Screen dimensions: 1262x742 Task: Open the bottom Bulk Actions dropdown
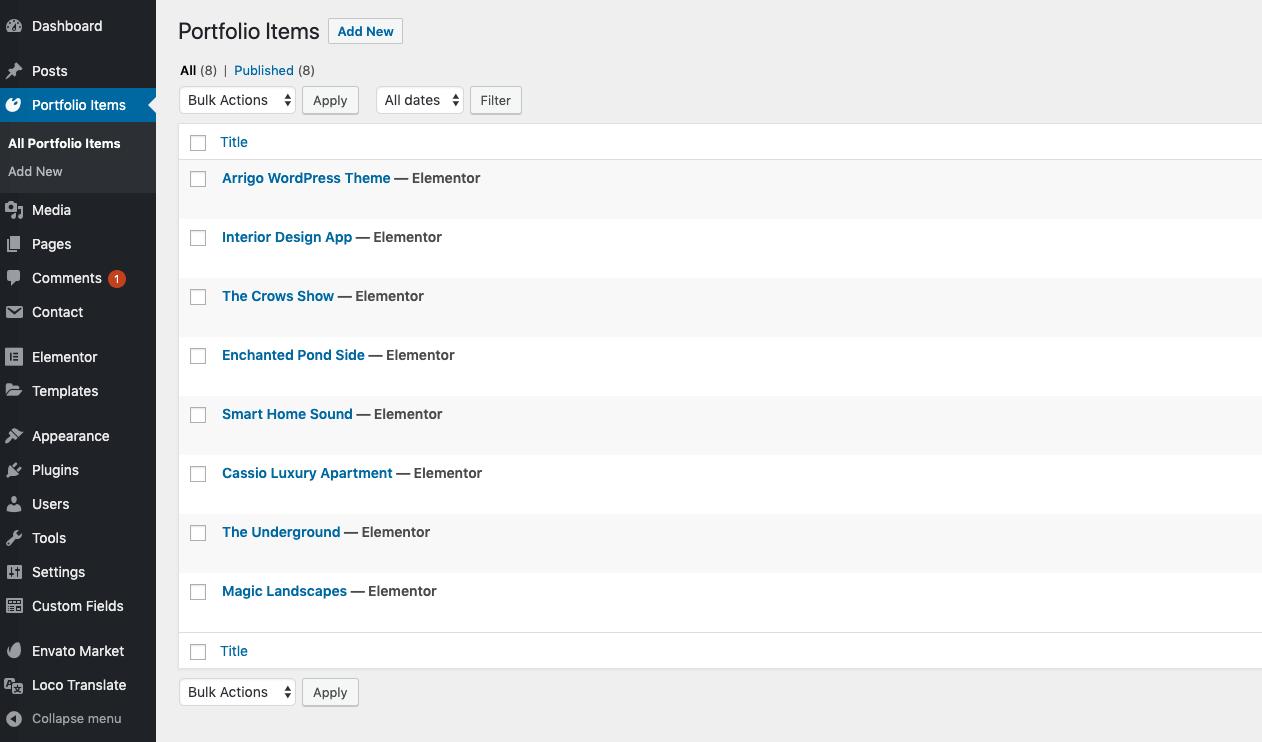click(x=237, y=692)
